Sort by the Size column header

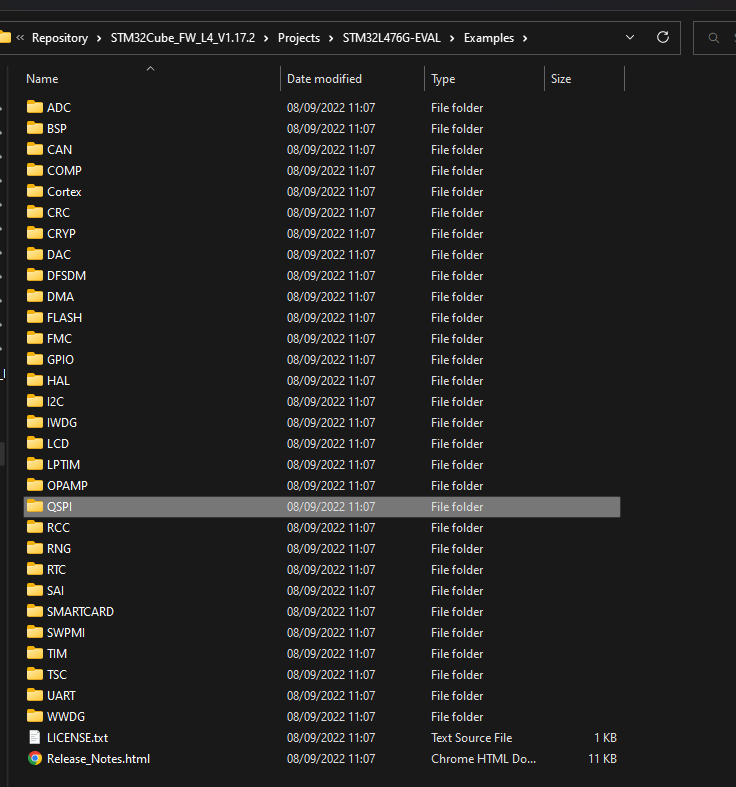(561, 79)
